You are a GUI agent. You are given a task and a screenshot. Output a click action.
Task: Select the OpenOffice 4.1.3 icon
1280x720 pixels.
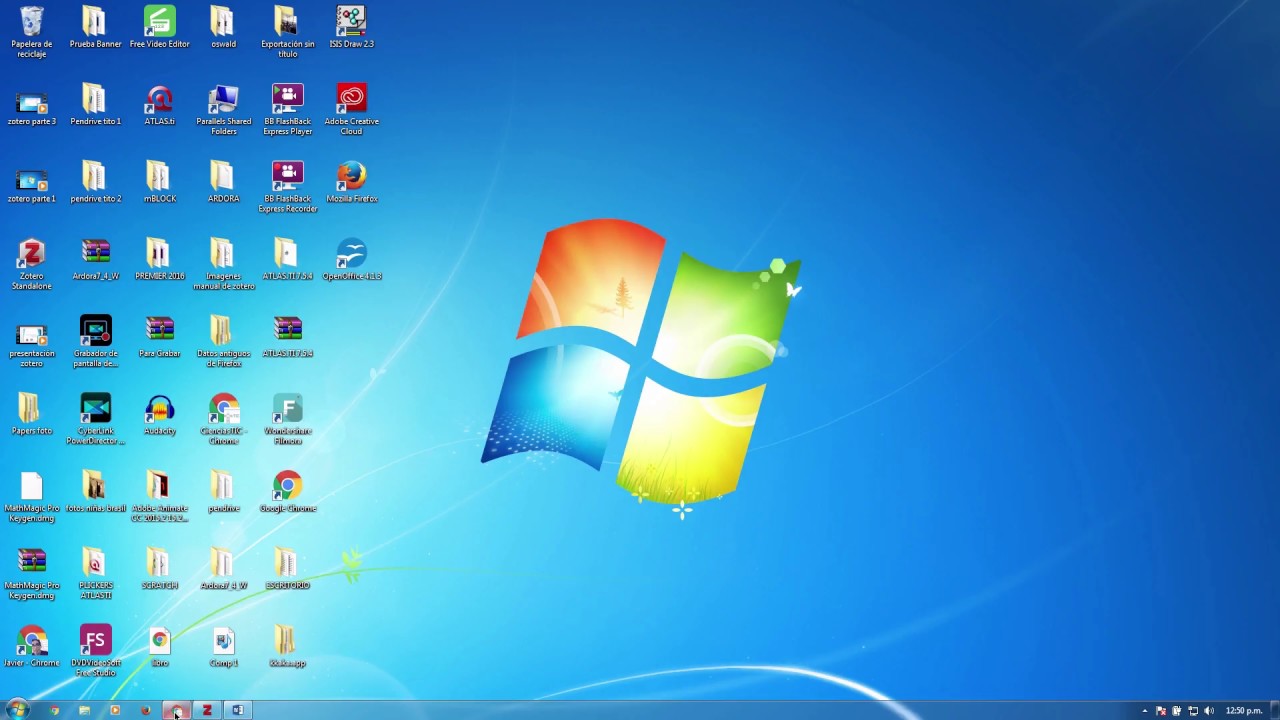pyautogui.click(x=351, y=260)
